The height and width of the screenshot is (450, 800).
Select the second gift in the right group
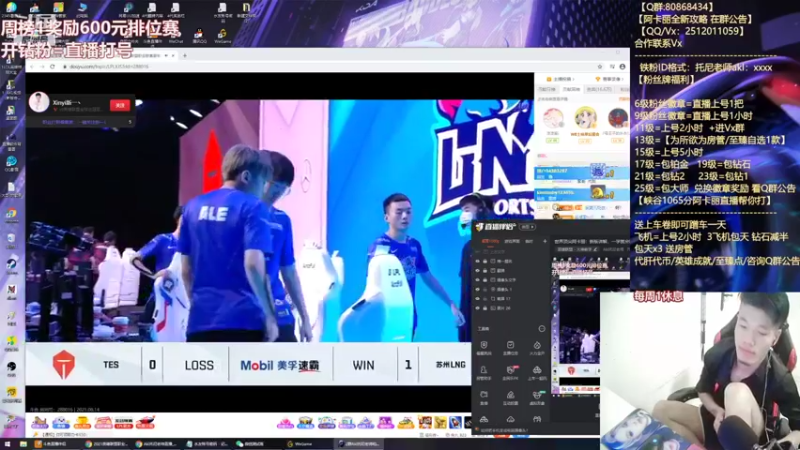coord(306,422)
